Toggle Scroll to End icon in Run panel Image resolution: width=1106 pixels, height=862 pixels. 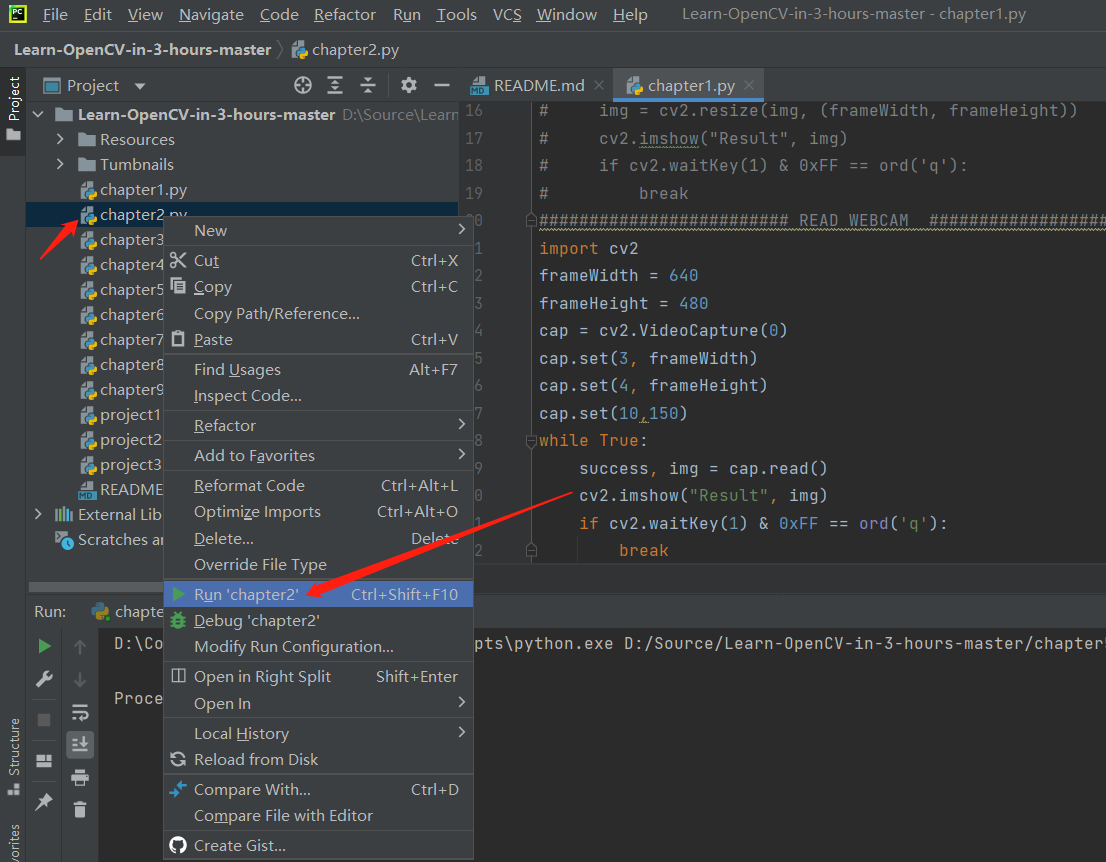coord(80,744)
